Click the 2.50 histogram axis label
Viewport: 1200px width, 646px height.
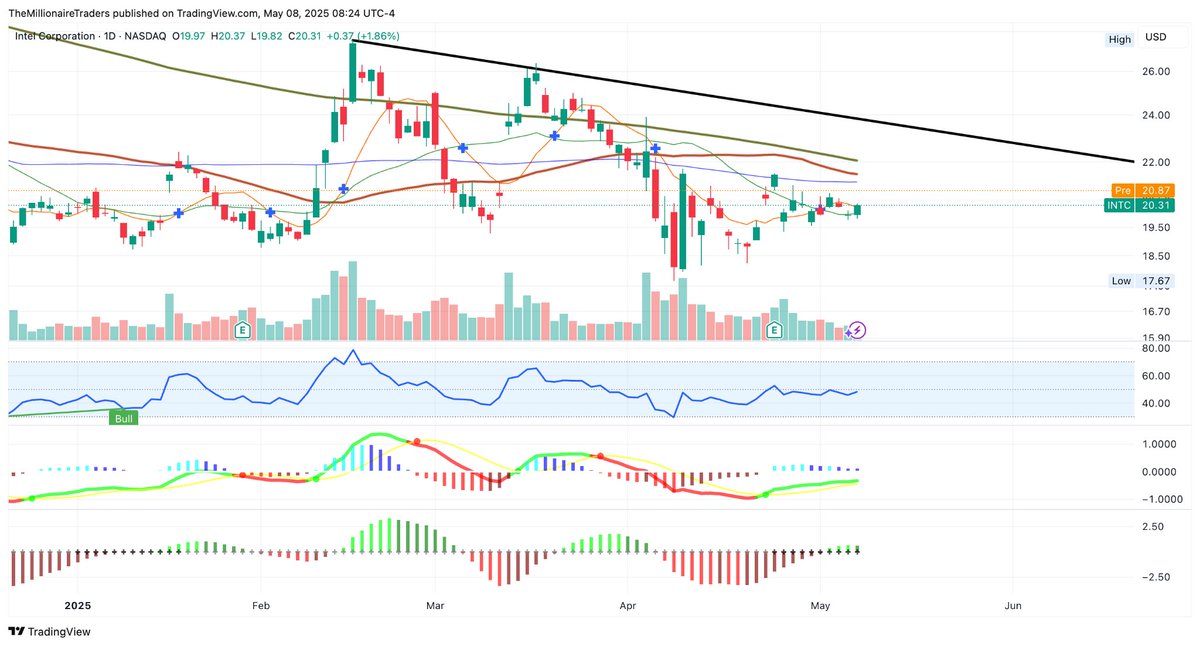pos(1153,526)
